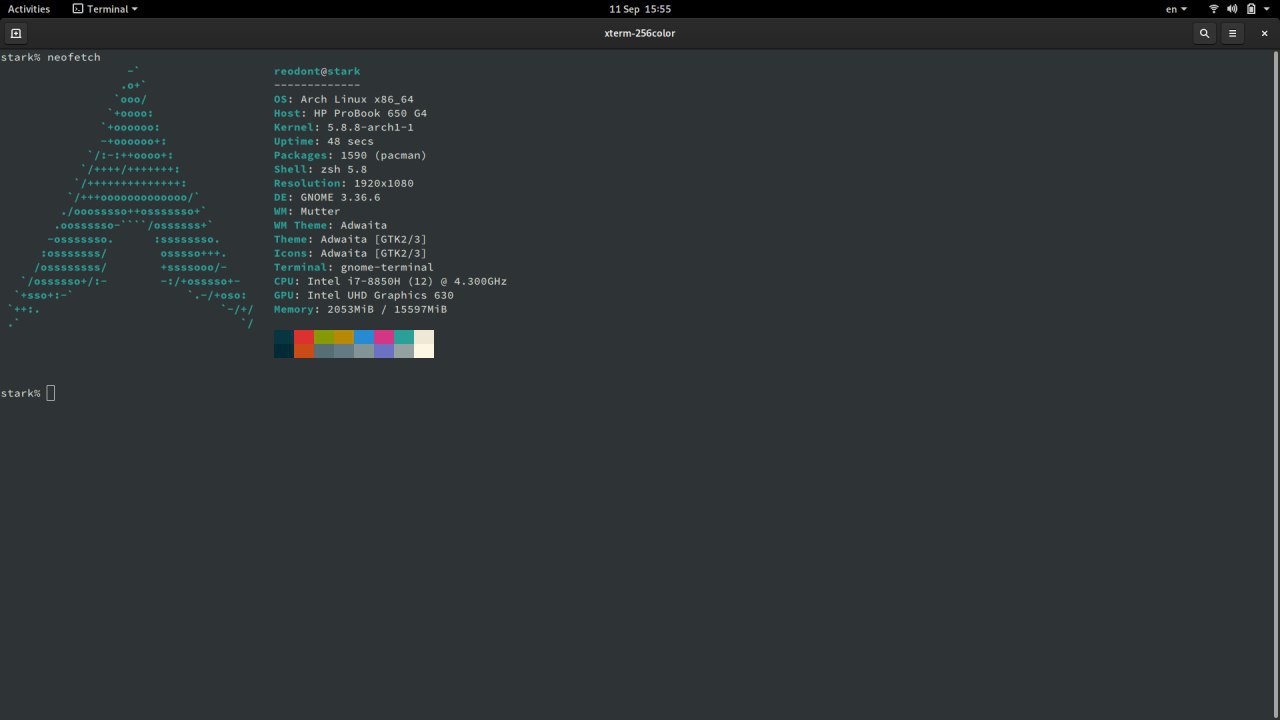1280x720 pixels.
Task: Click the terminal icon beside the Terminal menu
Action: click(78, 9)
